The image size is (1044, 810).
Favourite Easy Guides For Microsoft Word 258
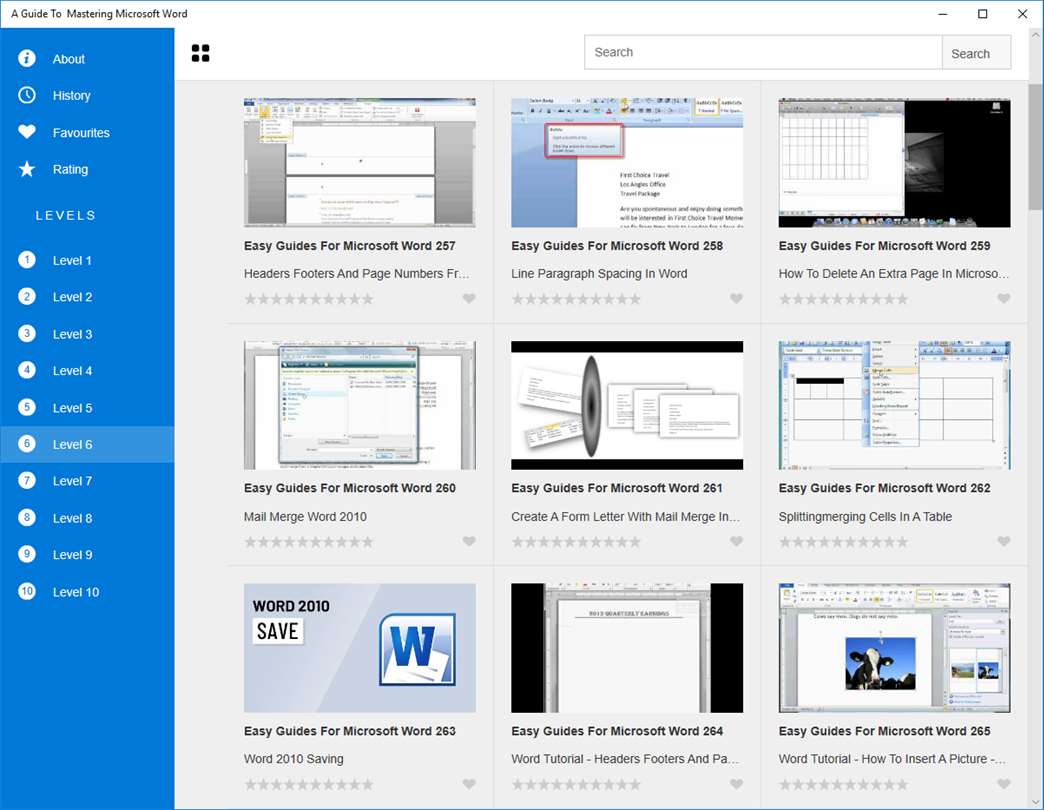point(736,298)
